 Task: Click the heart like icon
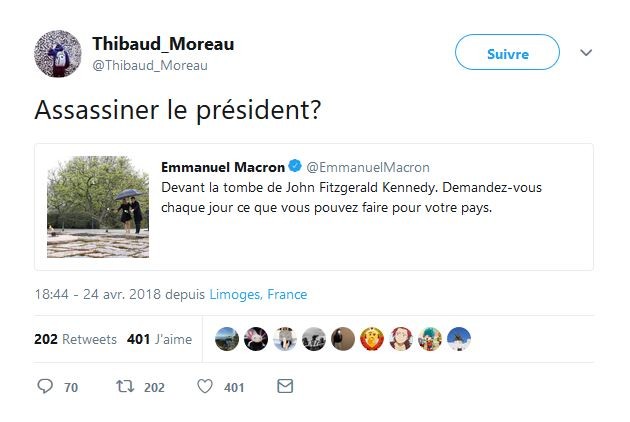coord(204,386)
